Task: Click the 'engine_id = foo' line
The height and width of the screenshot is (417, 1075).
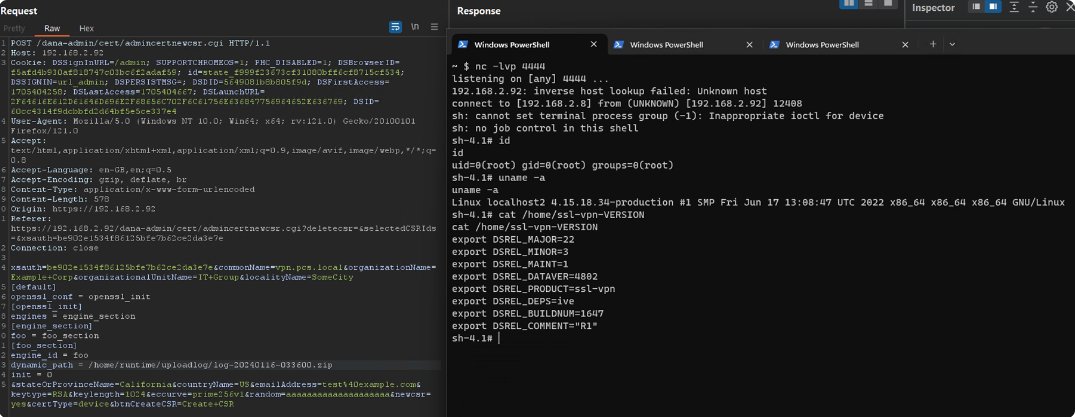Action: pos(50,355)
